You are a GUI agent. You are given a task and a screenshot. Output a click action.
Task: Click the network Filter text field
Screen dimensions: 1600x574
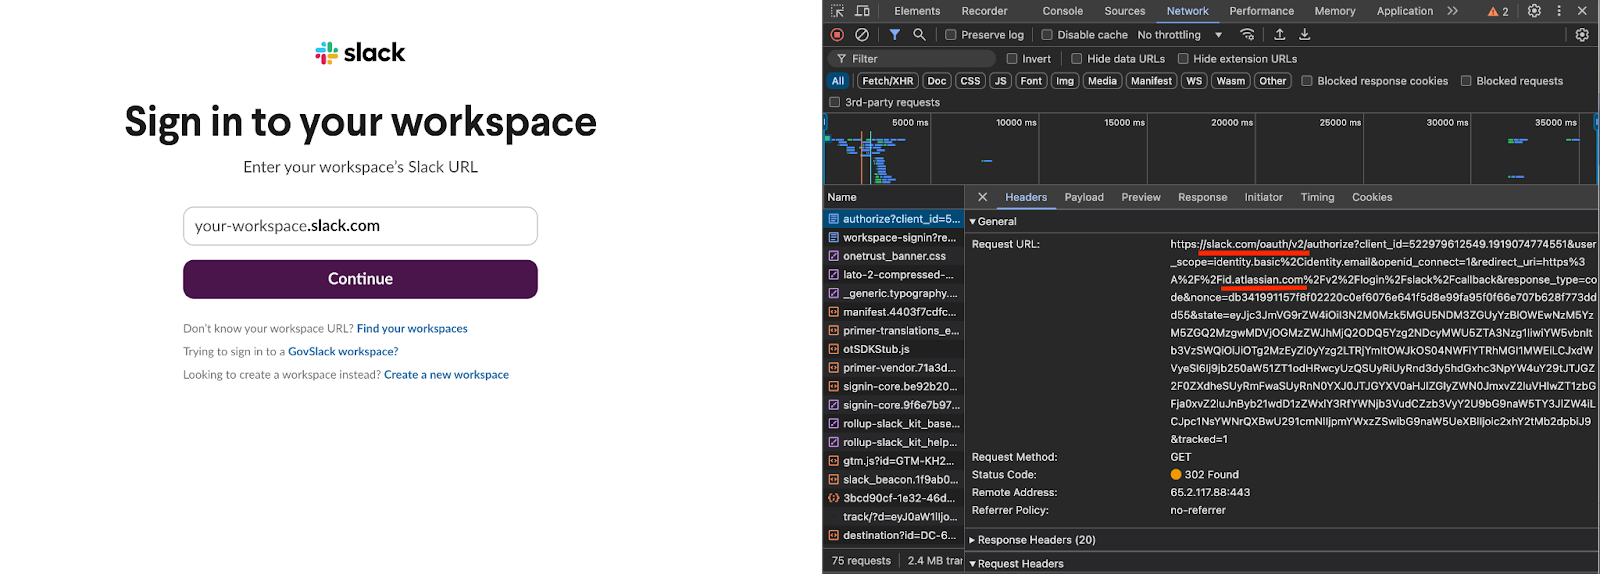(x=912, y=59)
